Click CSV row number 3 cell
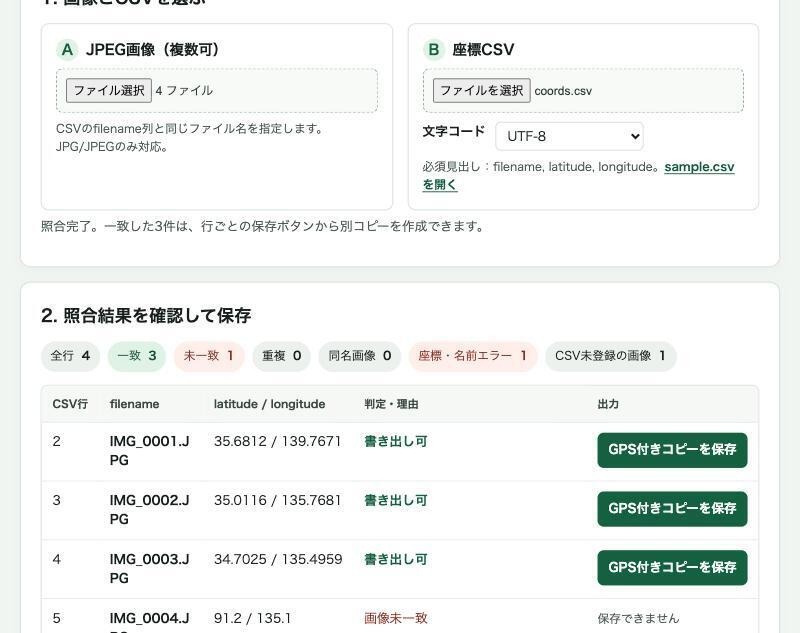 tap(56, 500)
